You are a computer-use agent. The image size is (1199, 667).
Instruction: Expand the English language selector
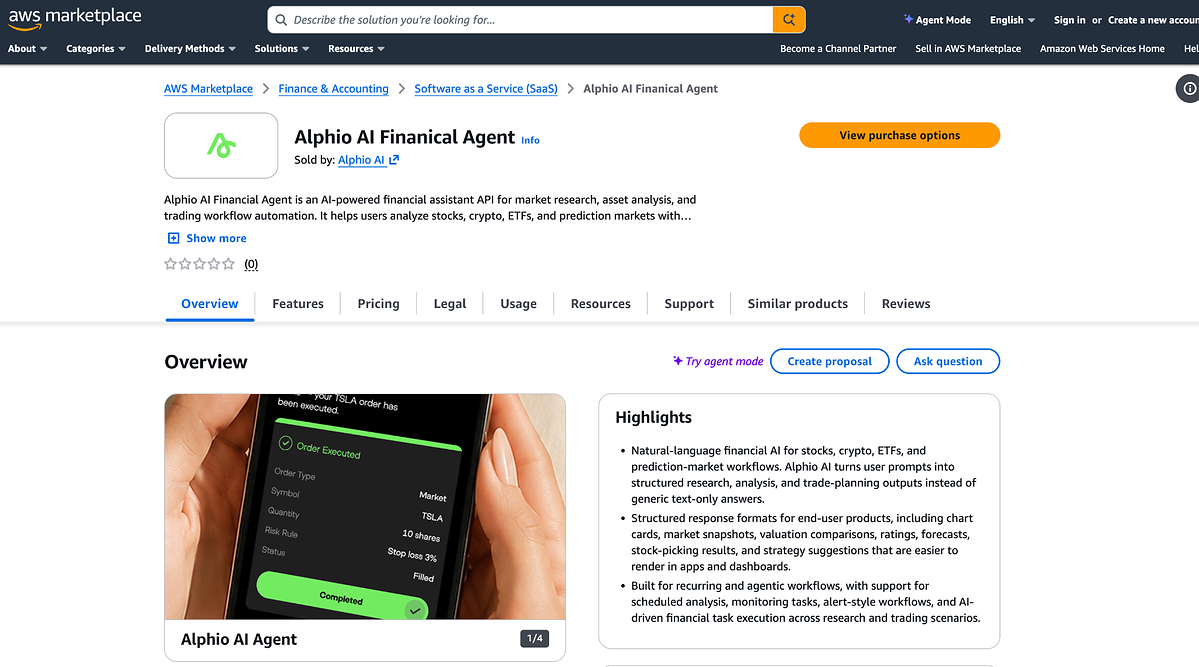1012,20
